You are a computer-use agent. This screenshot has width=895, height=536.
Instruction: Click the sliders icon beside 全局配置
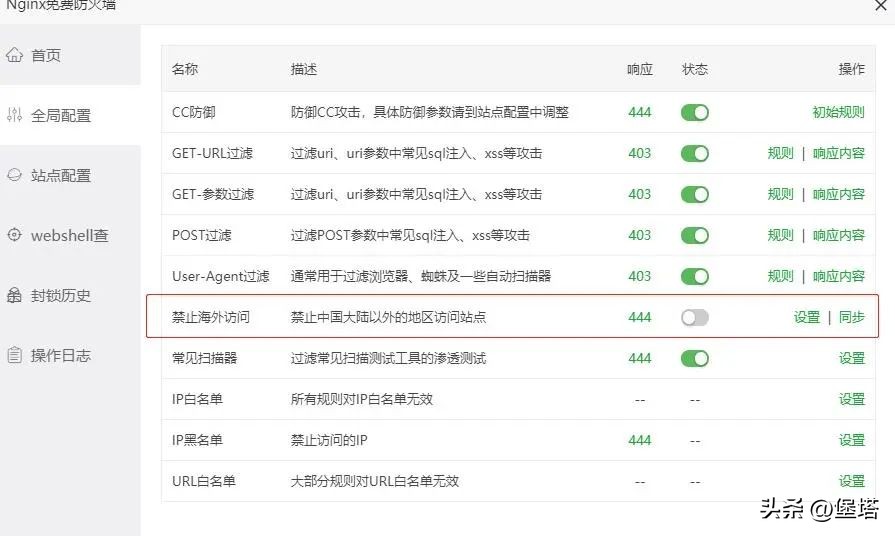tap(14, 115)
